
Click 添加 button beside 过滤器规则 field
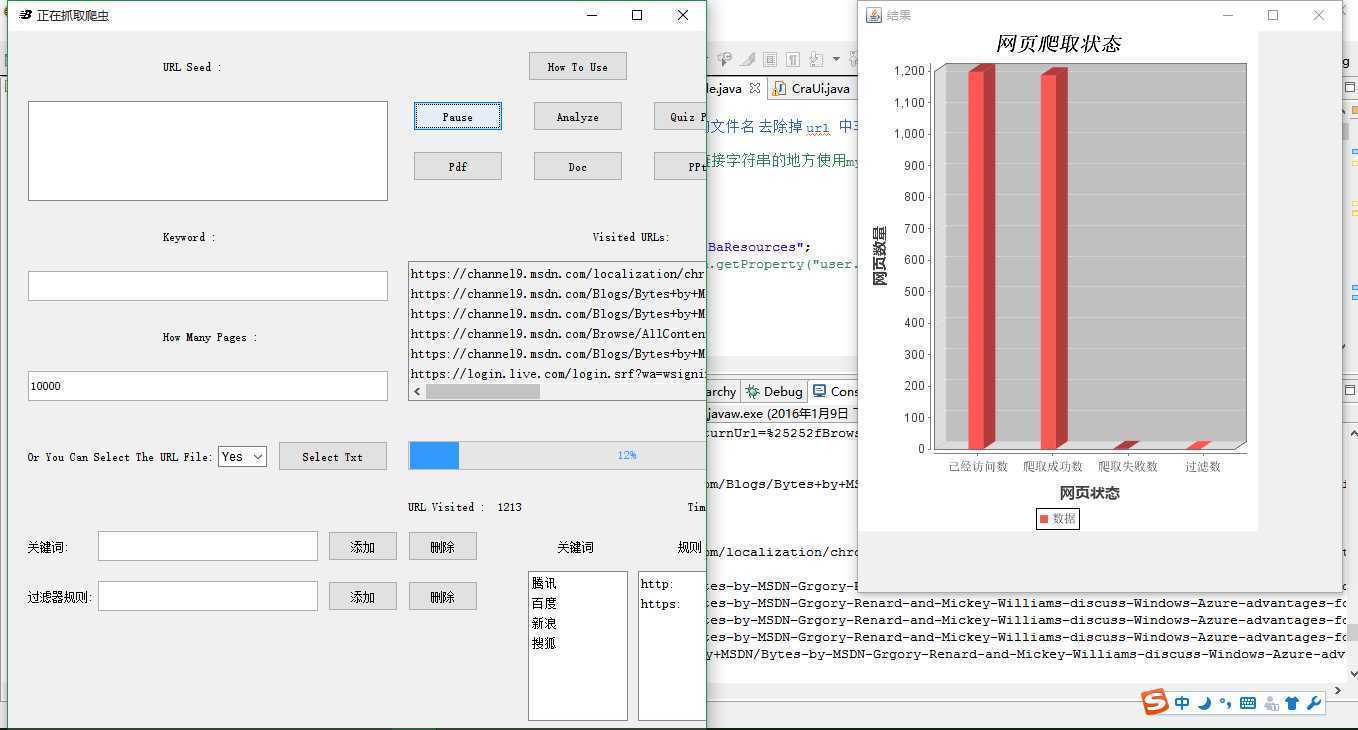(x=363, y=596)
